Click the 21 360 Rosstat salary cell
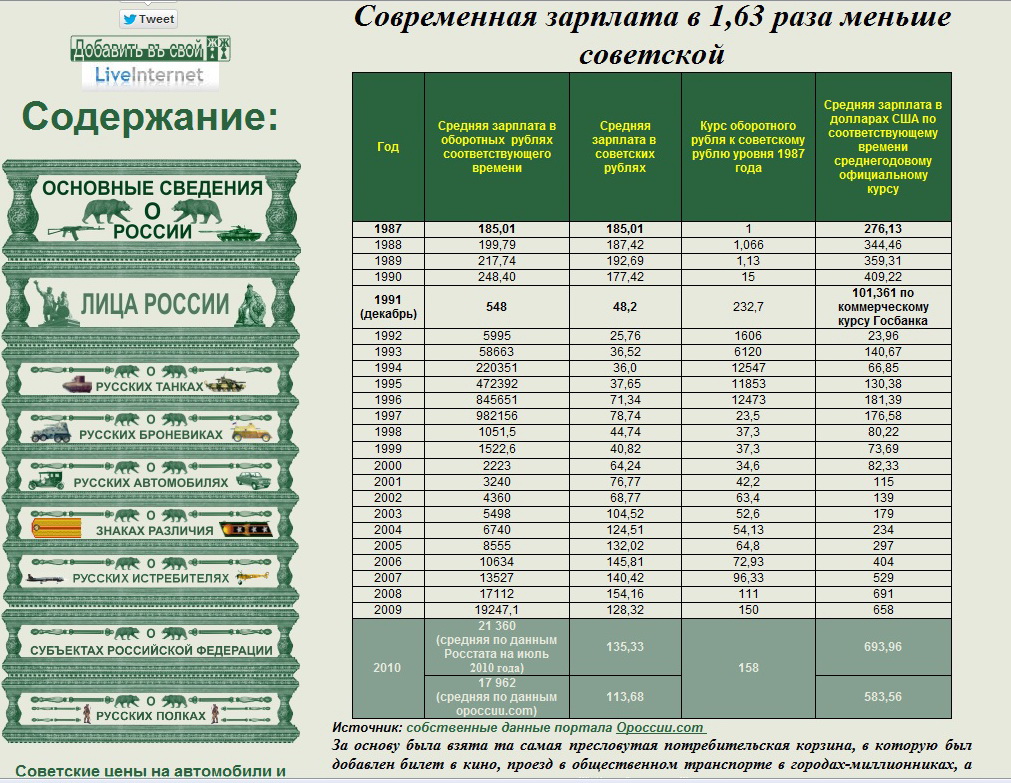Image resolution: width=1011 pixels, height=783 pixels. (496, 647)
